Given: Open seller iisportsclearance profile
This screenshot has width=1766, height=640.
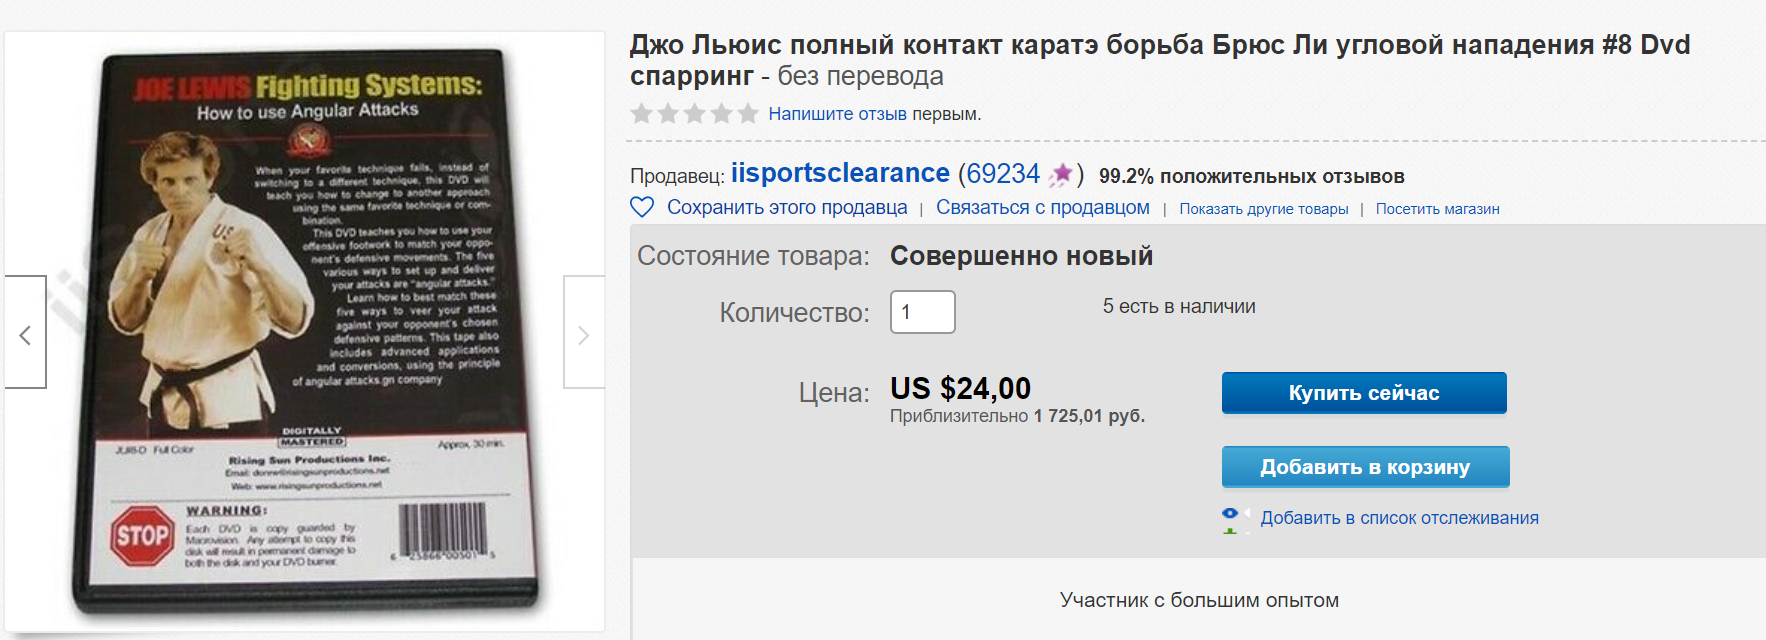Looking at the screenshot, I should tap(840, 173).
